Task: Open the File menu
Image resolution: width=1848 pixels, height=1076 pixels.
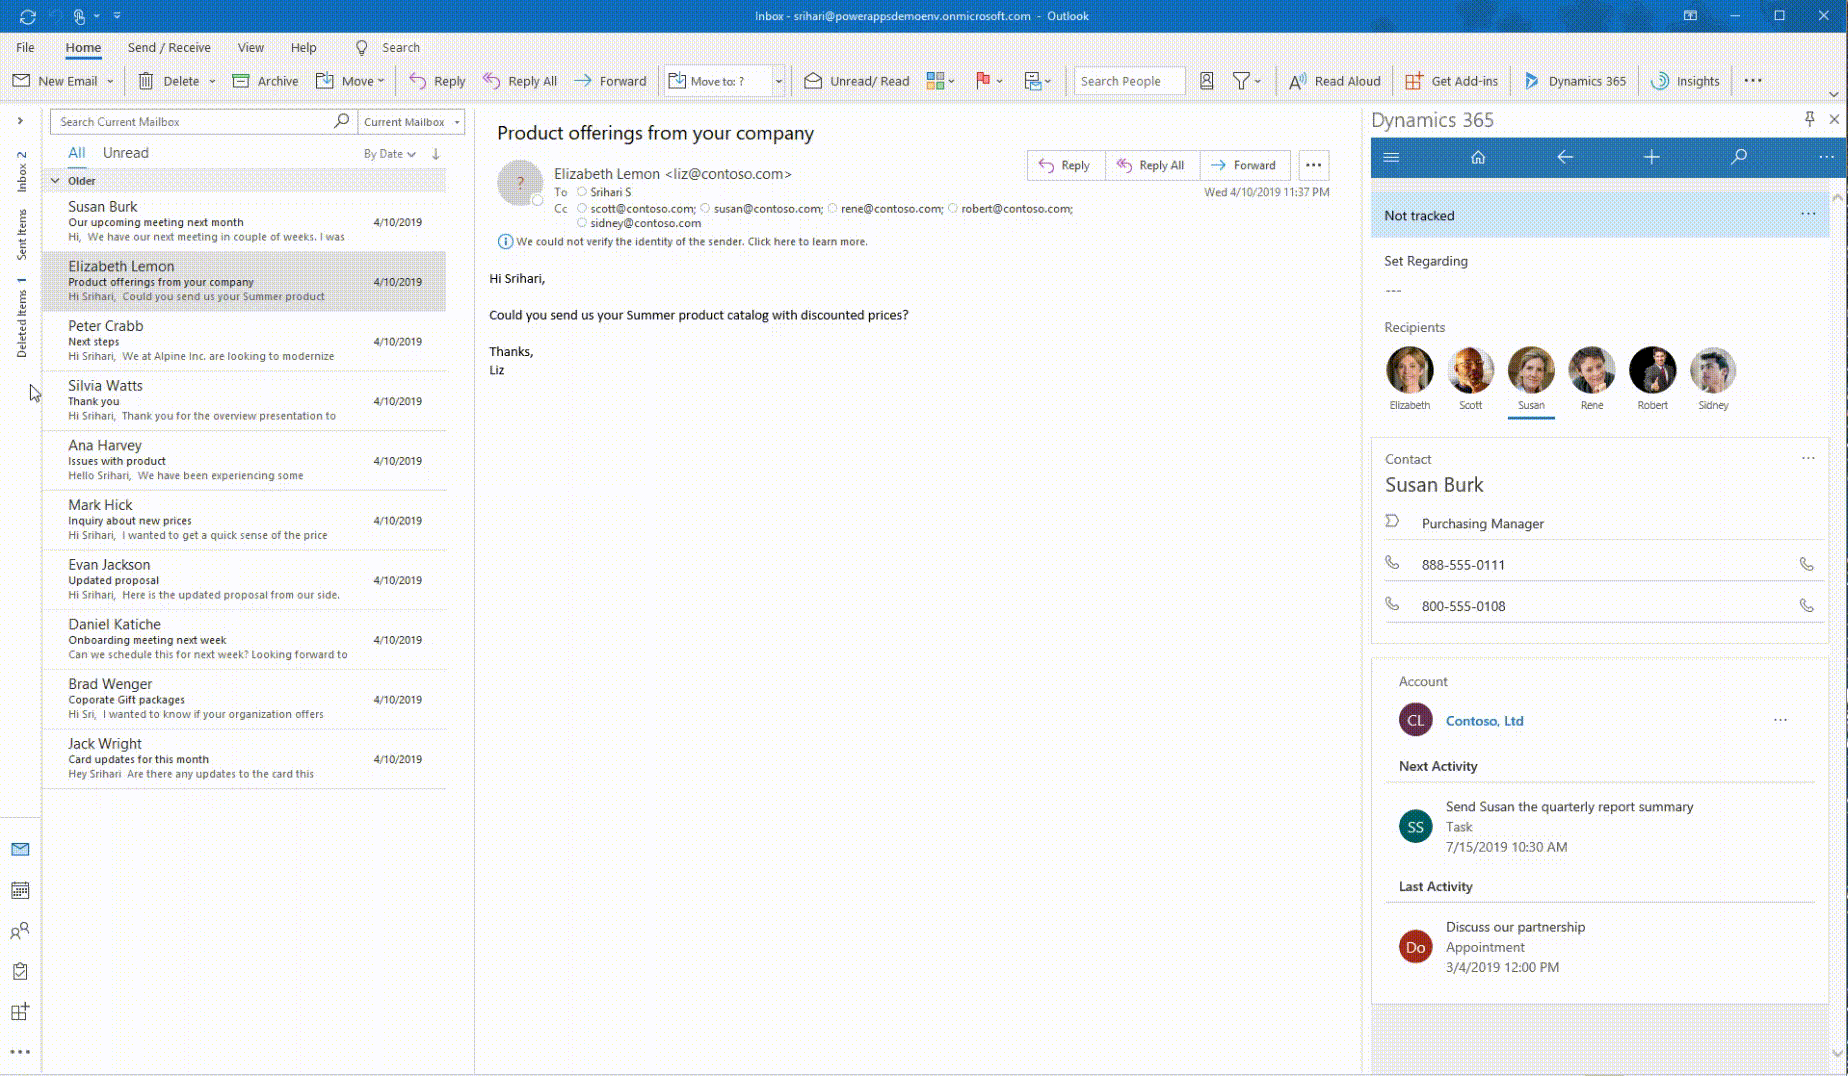Action: tap(25, 47)
